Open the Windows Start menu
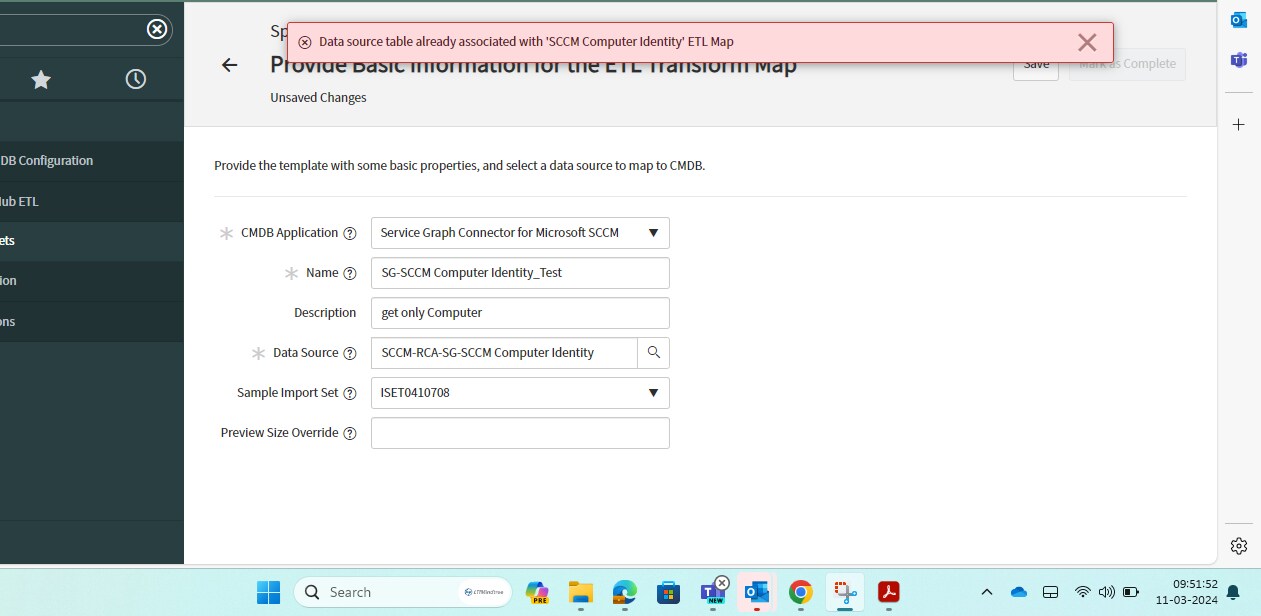This screenshot has width=1261, height=616. (x=268, y=592)
